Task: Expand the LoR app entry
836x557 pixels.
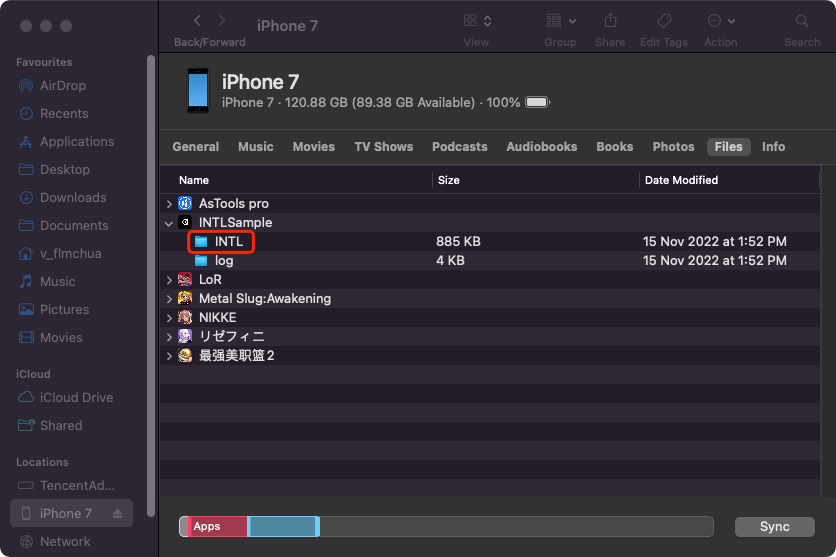Action: point(169,280)
